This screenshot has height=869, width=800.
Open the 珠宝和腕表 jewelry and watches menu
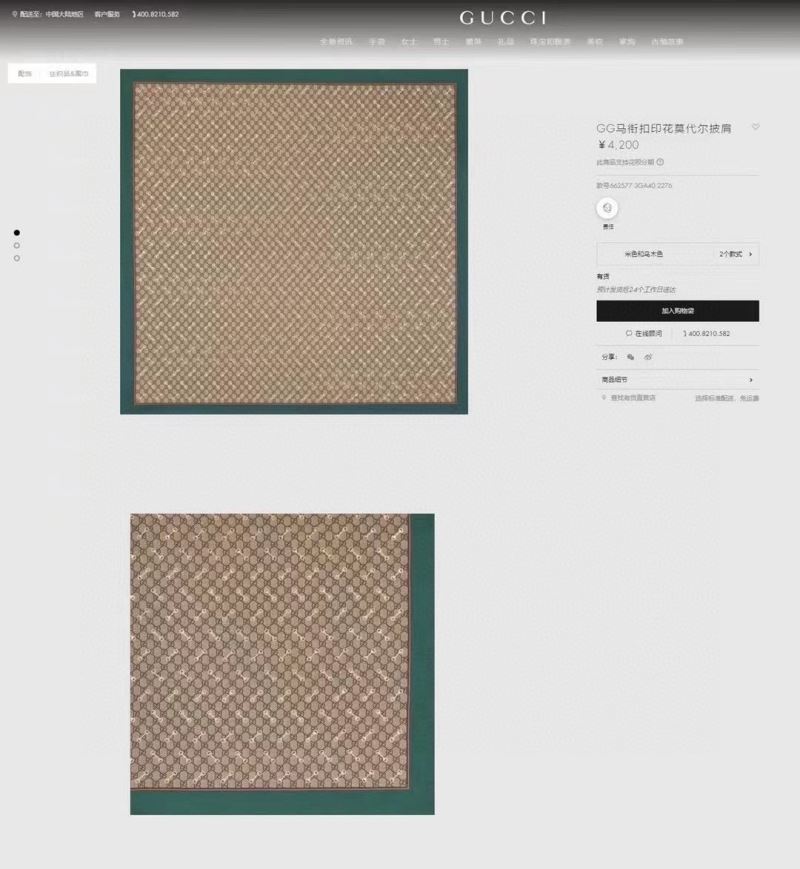[x=550, y=42]
